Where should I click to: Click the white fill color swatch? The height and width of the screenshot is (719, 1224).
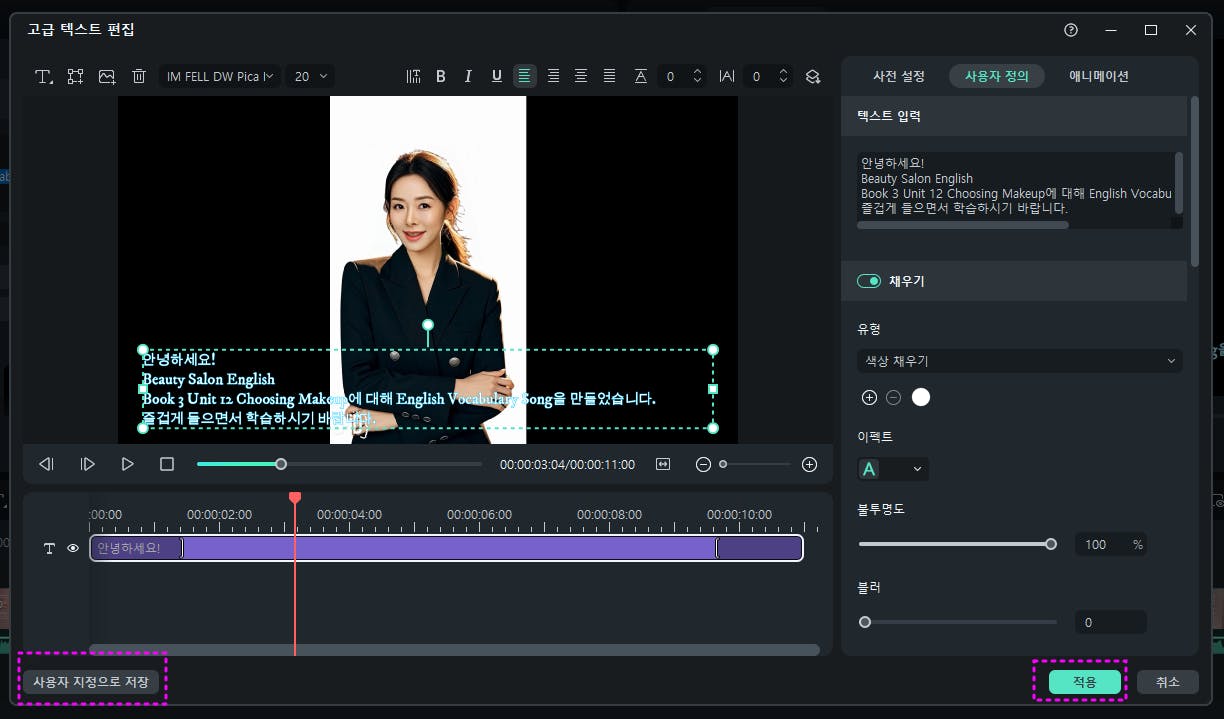pyautogui.click(x=921, y=398)
